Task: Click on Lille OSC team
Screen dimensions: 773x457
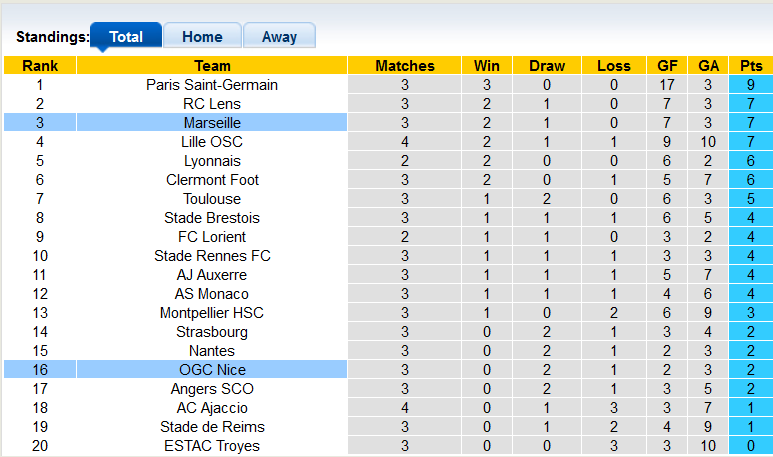Action: tap(212, 142)
